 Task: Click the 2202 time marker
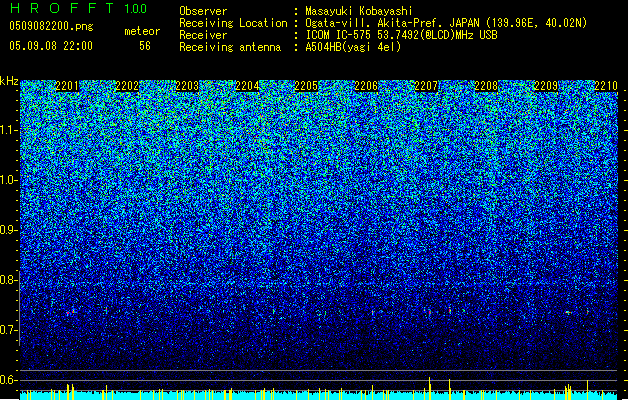pyautogui.click(x=127, y=86)
